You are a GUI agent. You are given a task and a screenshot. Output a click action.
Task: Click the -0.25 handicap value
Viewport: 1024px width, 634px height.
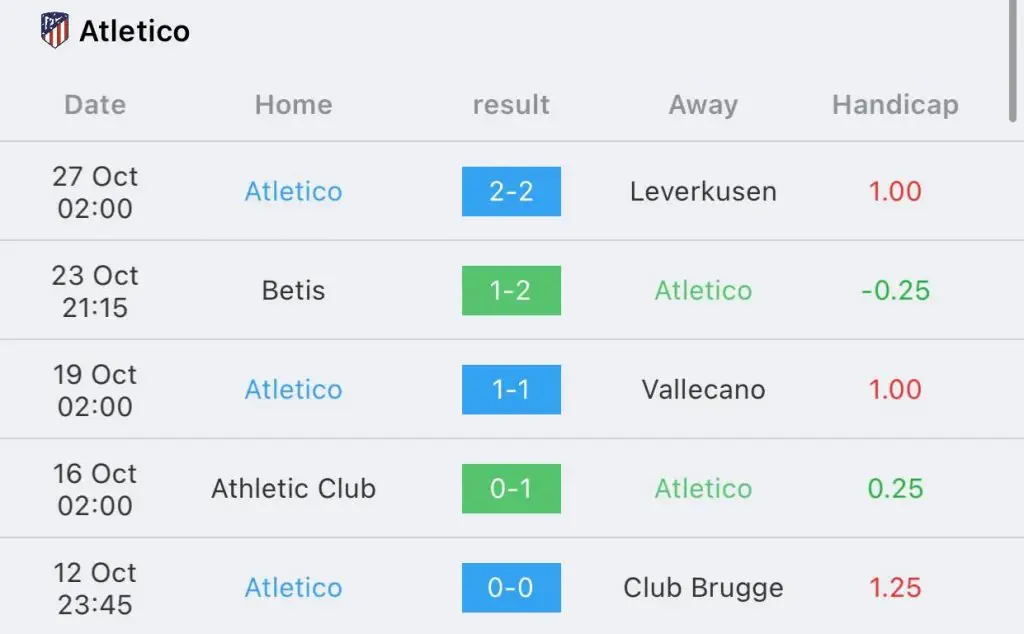pos(895,291)
